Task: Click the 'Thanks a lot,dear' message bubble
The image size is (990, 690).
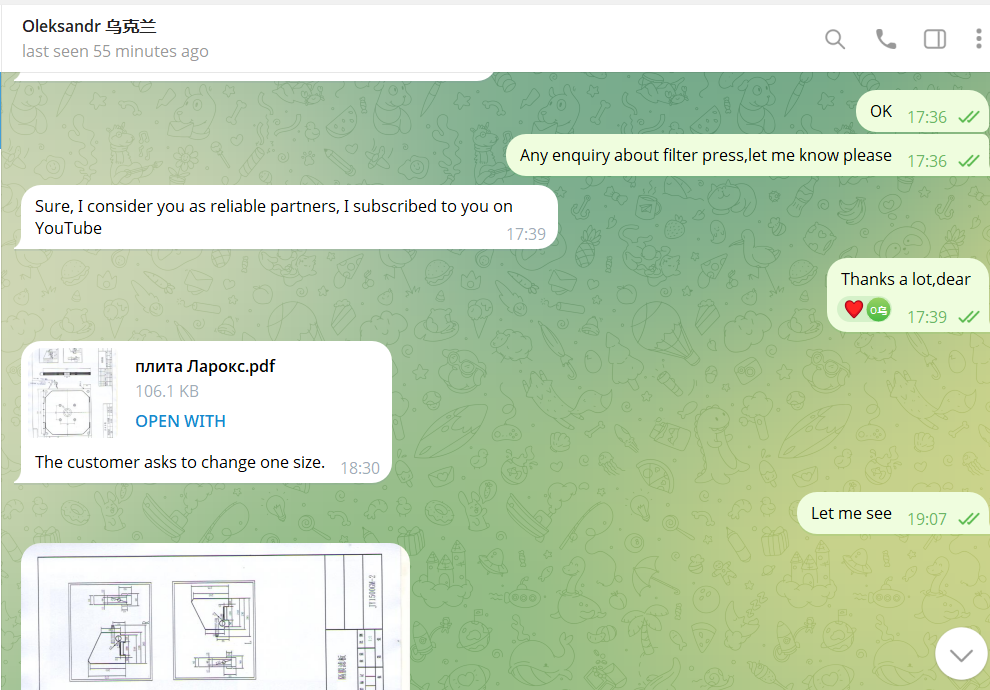Action: click(x=905, y=280)
